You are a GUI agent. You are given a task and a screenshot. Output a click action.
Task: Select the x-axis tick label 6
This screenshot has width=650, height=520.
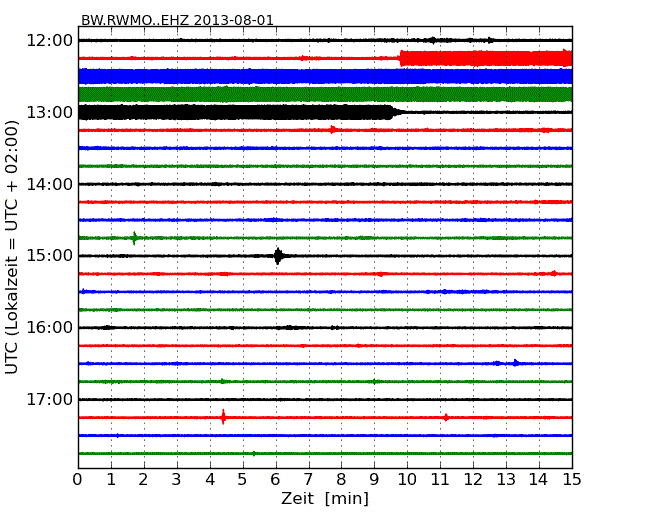point(276,480)
